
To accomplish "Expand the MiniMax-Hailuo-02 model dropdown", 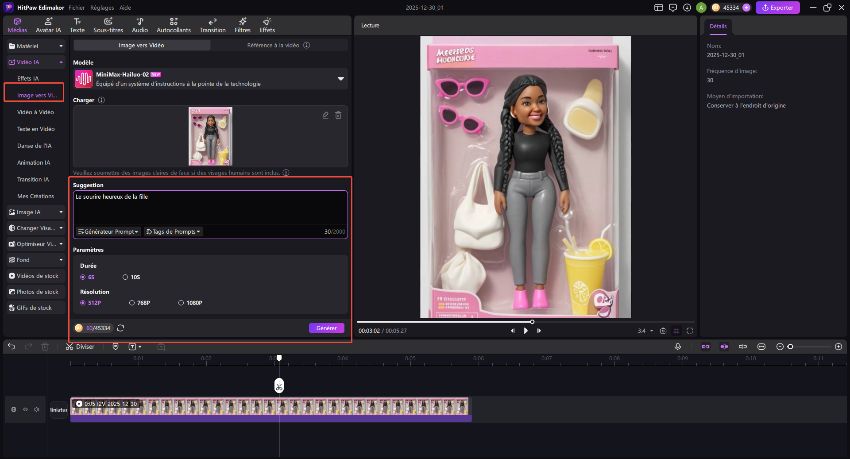I will pos(341,78).
